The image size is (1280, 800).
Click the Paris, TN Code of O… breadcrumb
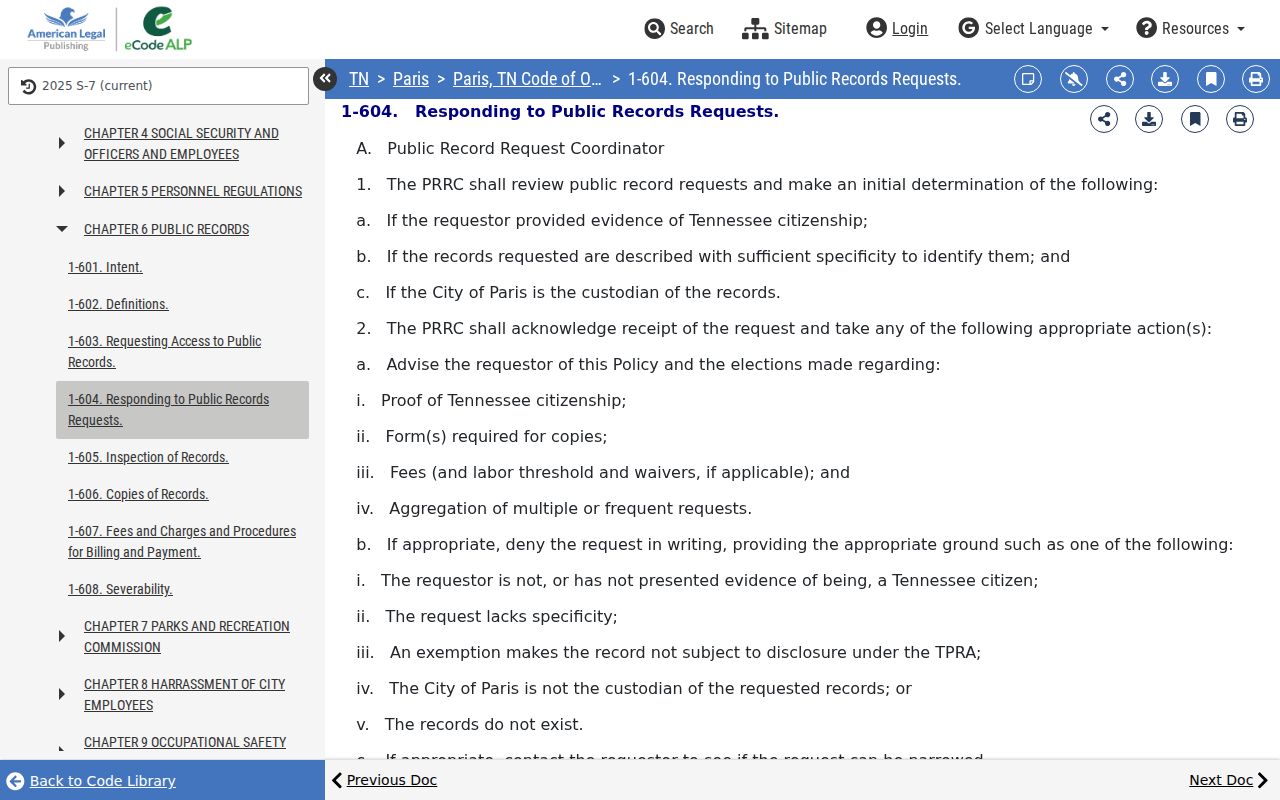pos(527,79)
